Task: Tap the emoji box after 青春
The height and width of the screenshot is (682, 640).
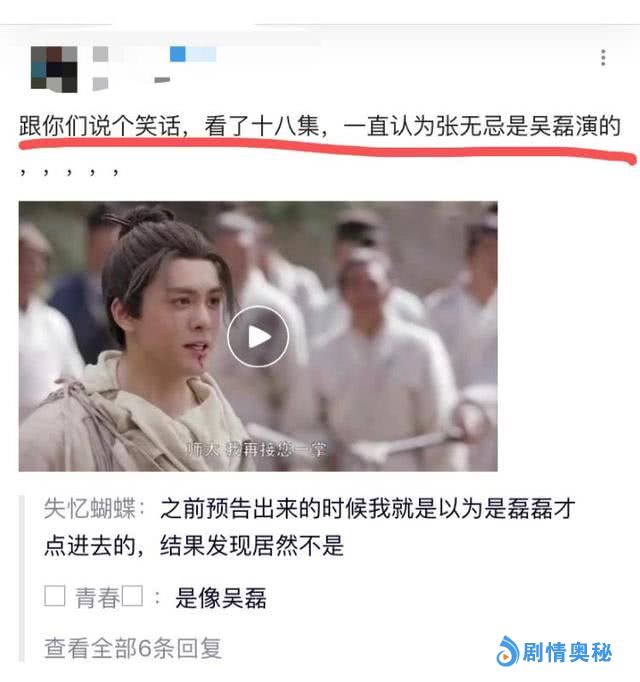Action: [132, 596]
